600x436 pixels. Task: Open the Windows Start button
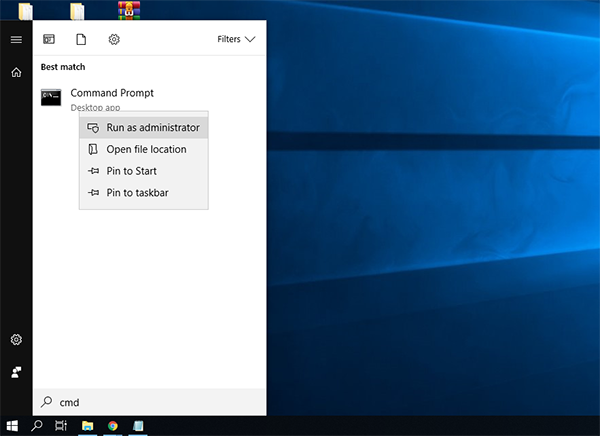click(x=12, y=426)
